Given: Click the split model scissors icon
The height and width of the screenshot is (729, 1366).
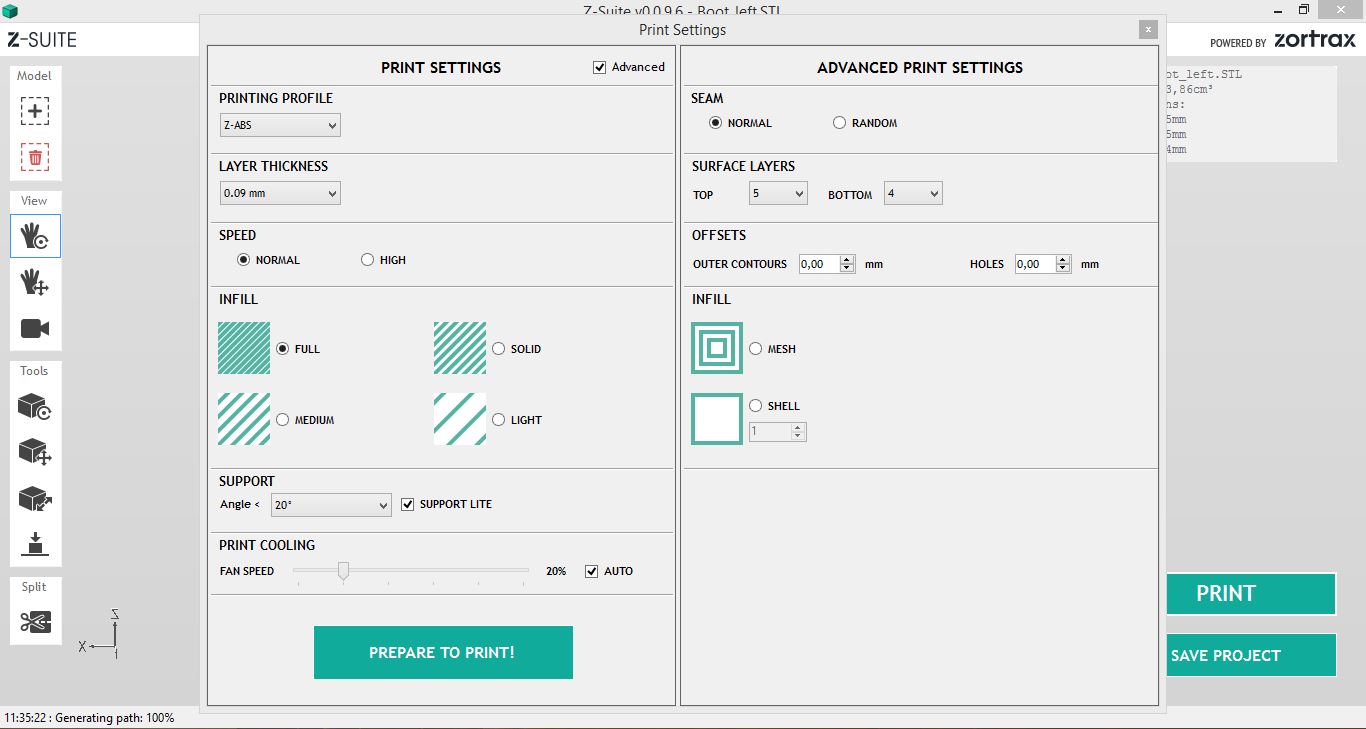Looking at the screenshot, I should [35, 622].
